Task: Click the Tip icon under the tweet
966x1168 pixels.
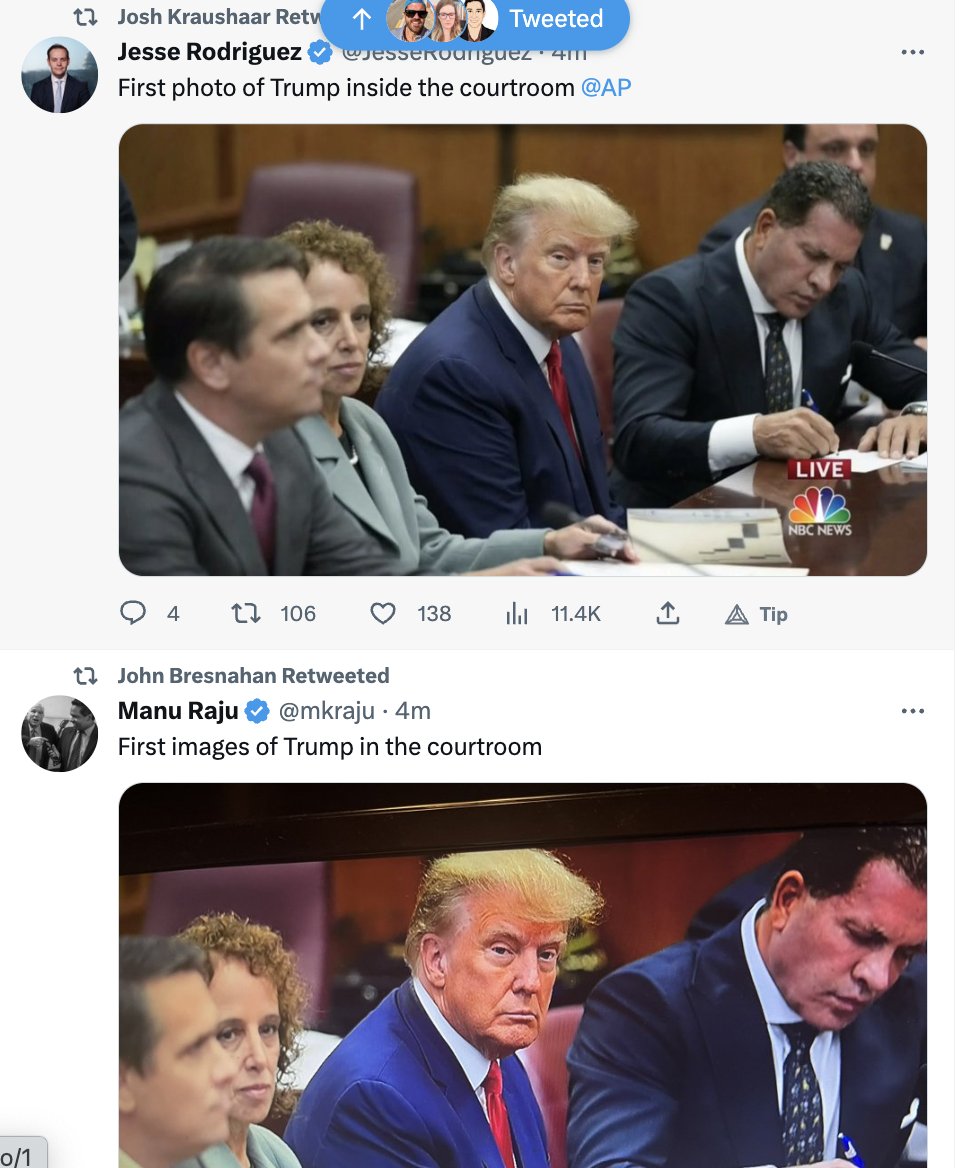Action: 737,614
